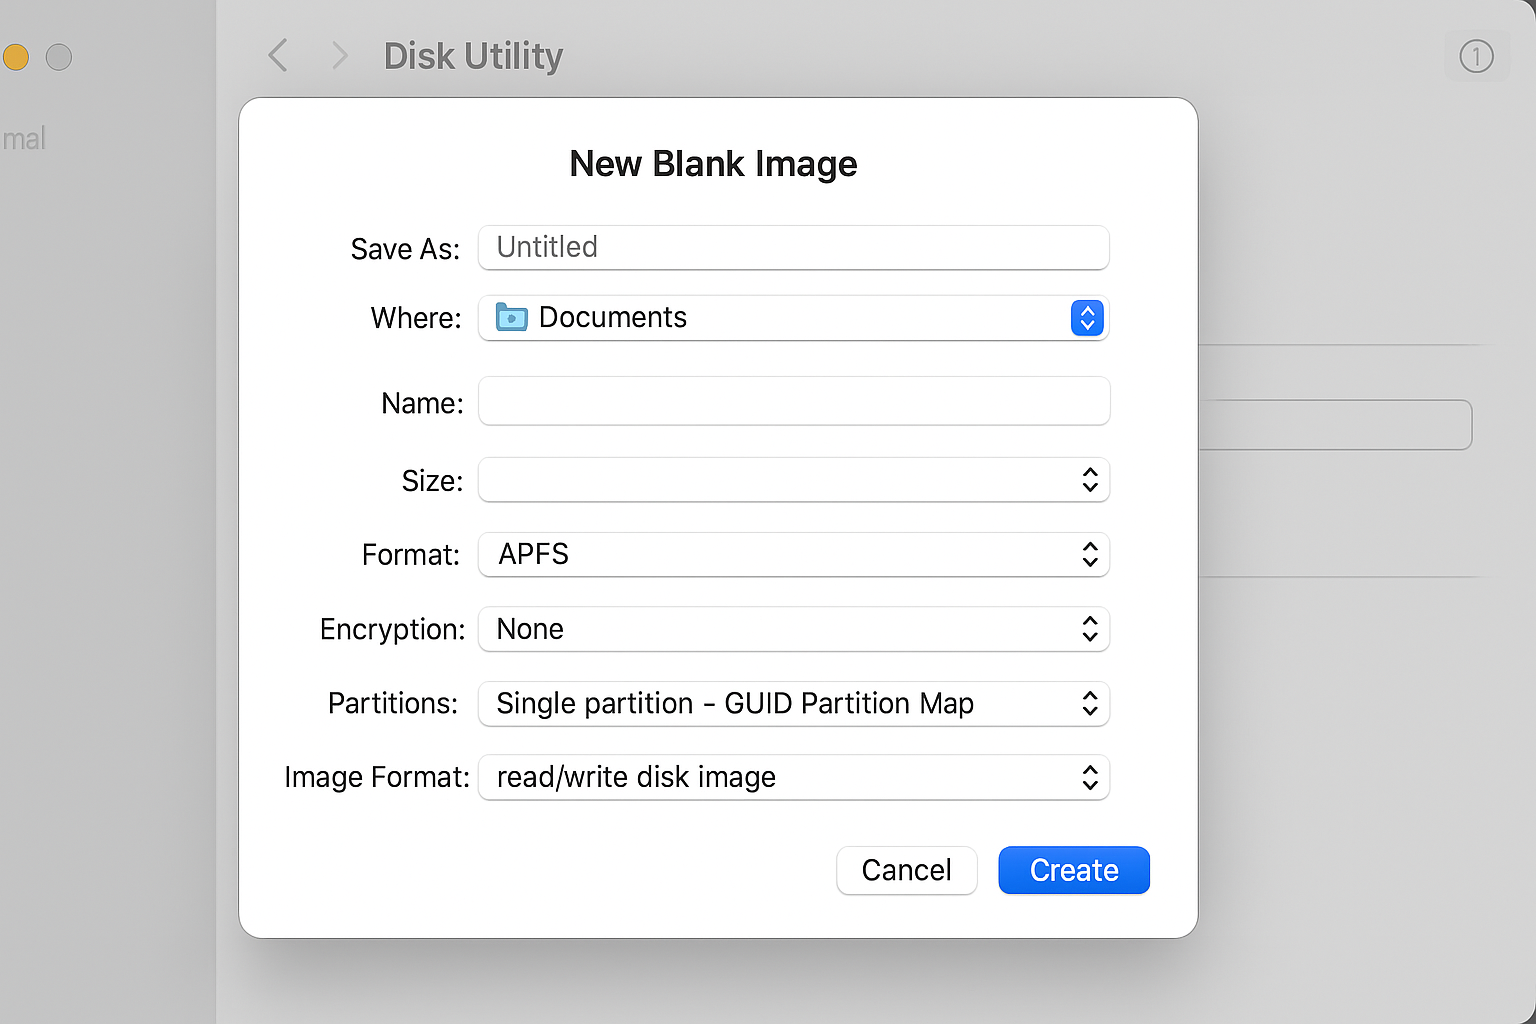Open the Image Format dropdown
This screenshot has width=1536, height=1024.
pos(793,777)
